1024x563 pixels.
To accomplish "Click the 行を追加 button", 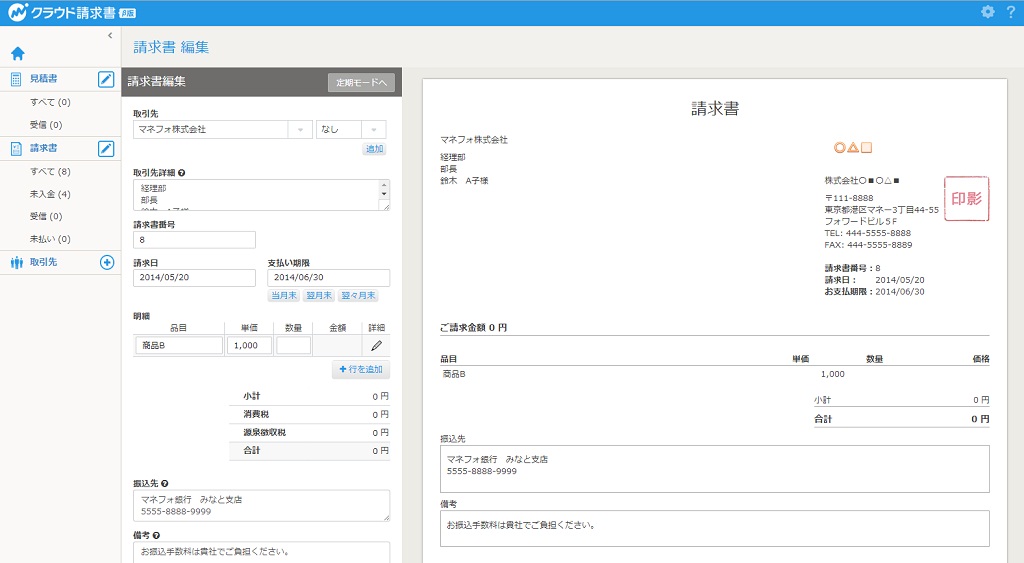I will coord(361,370).
